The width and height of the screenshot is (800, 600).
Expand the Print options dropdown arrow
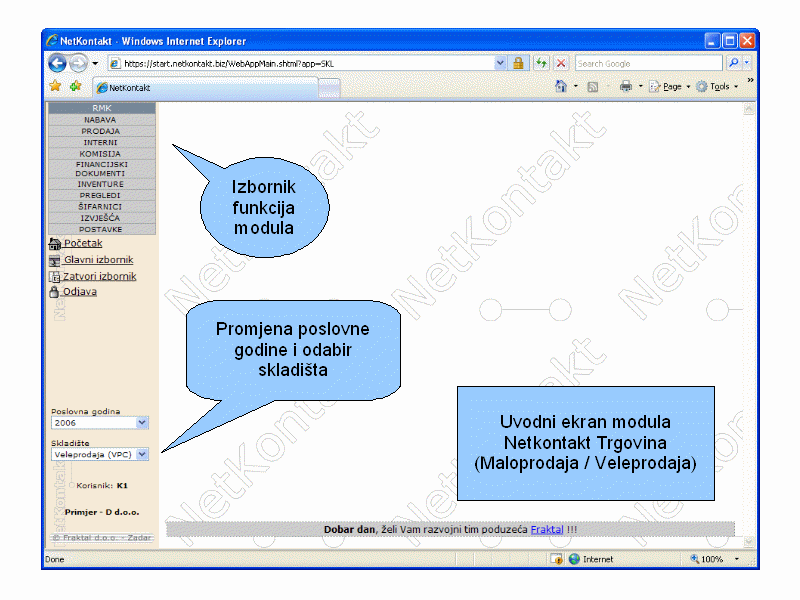pyautogui.click(x=640, y=87)
